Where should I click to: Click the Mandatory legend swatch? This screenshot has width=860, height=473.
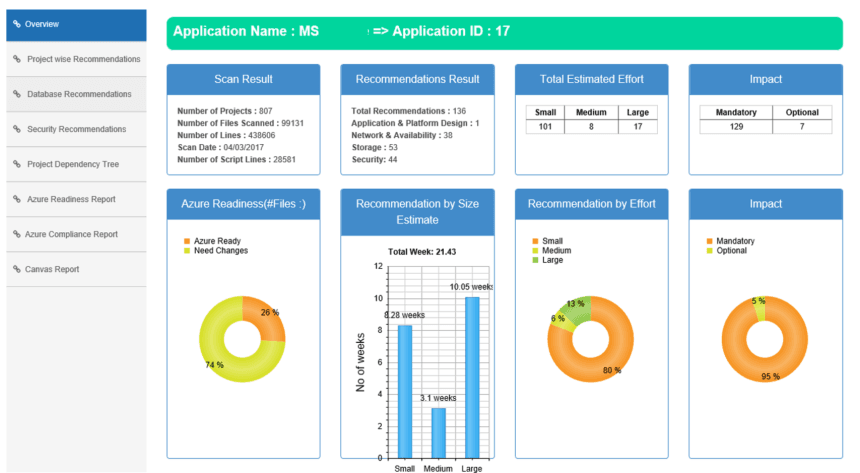tap(709, 241)
